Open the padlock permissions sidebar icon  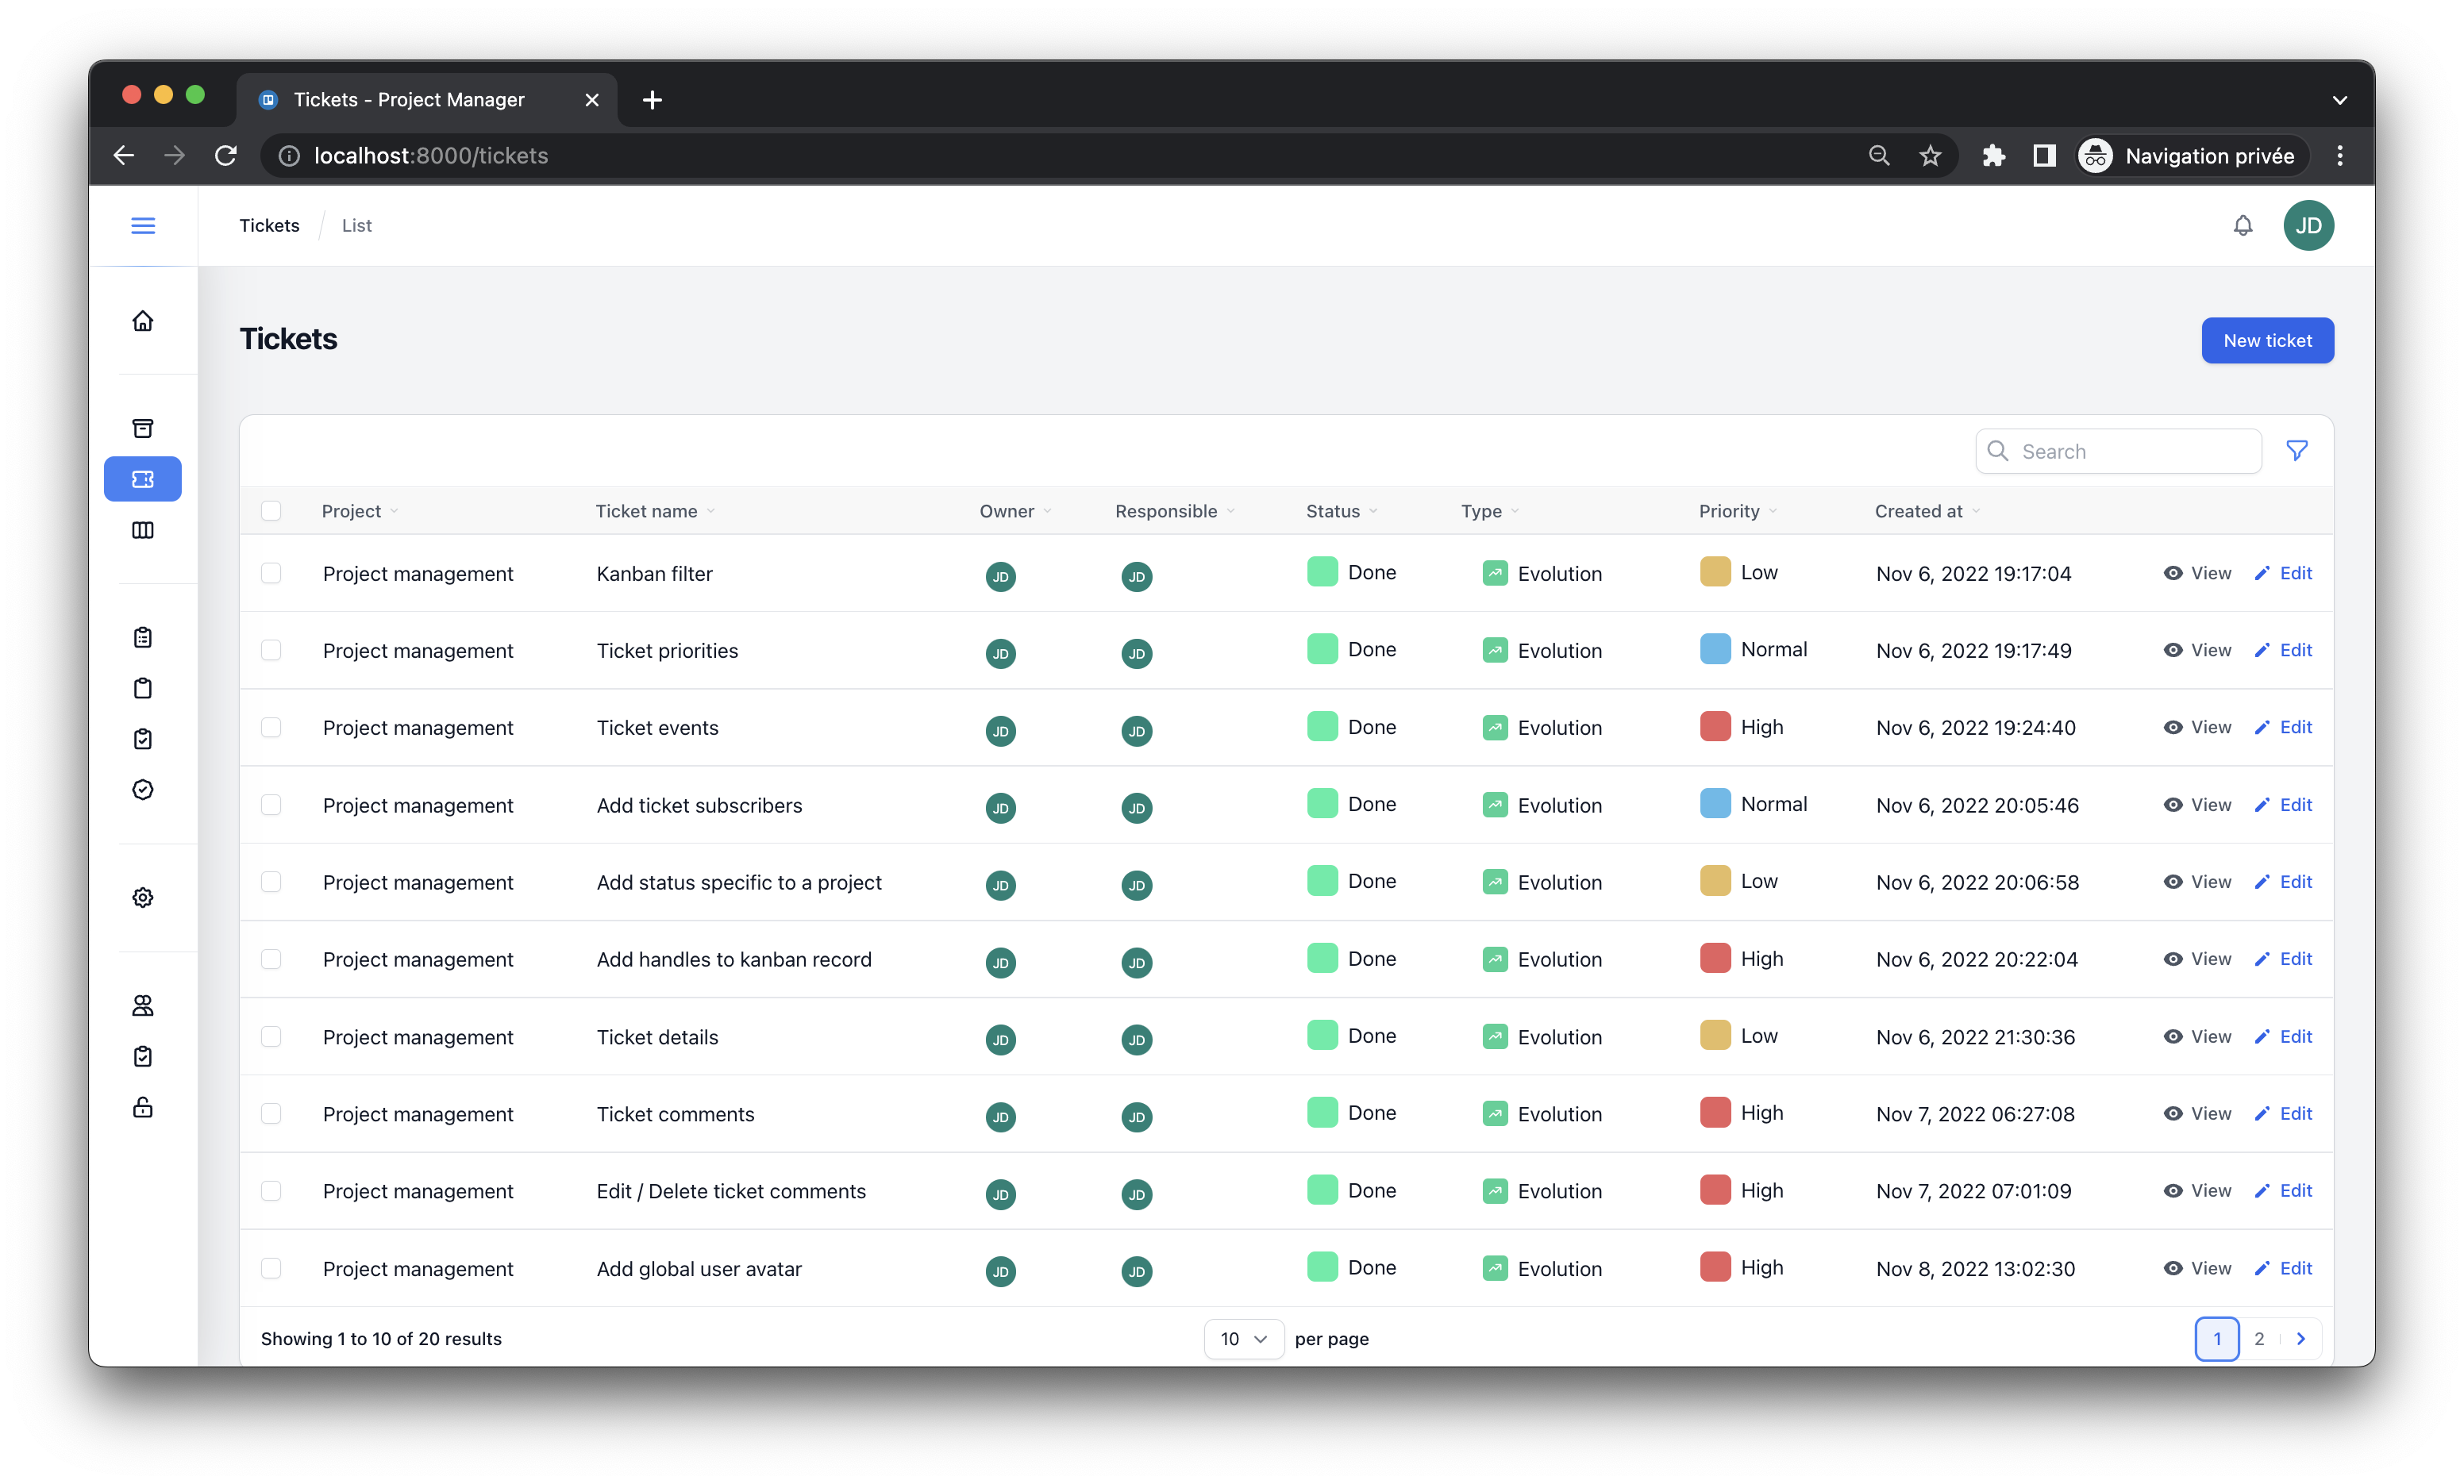tap(143, 1107)
